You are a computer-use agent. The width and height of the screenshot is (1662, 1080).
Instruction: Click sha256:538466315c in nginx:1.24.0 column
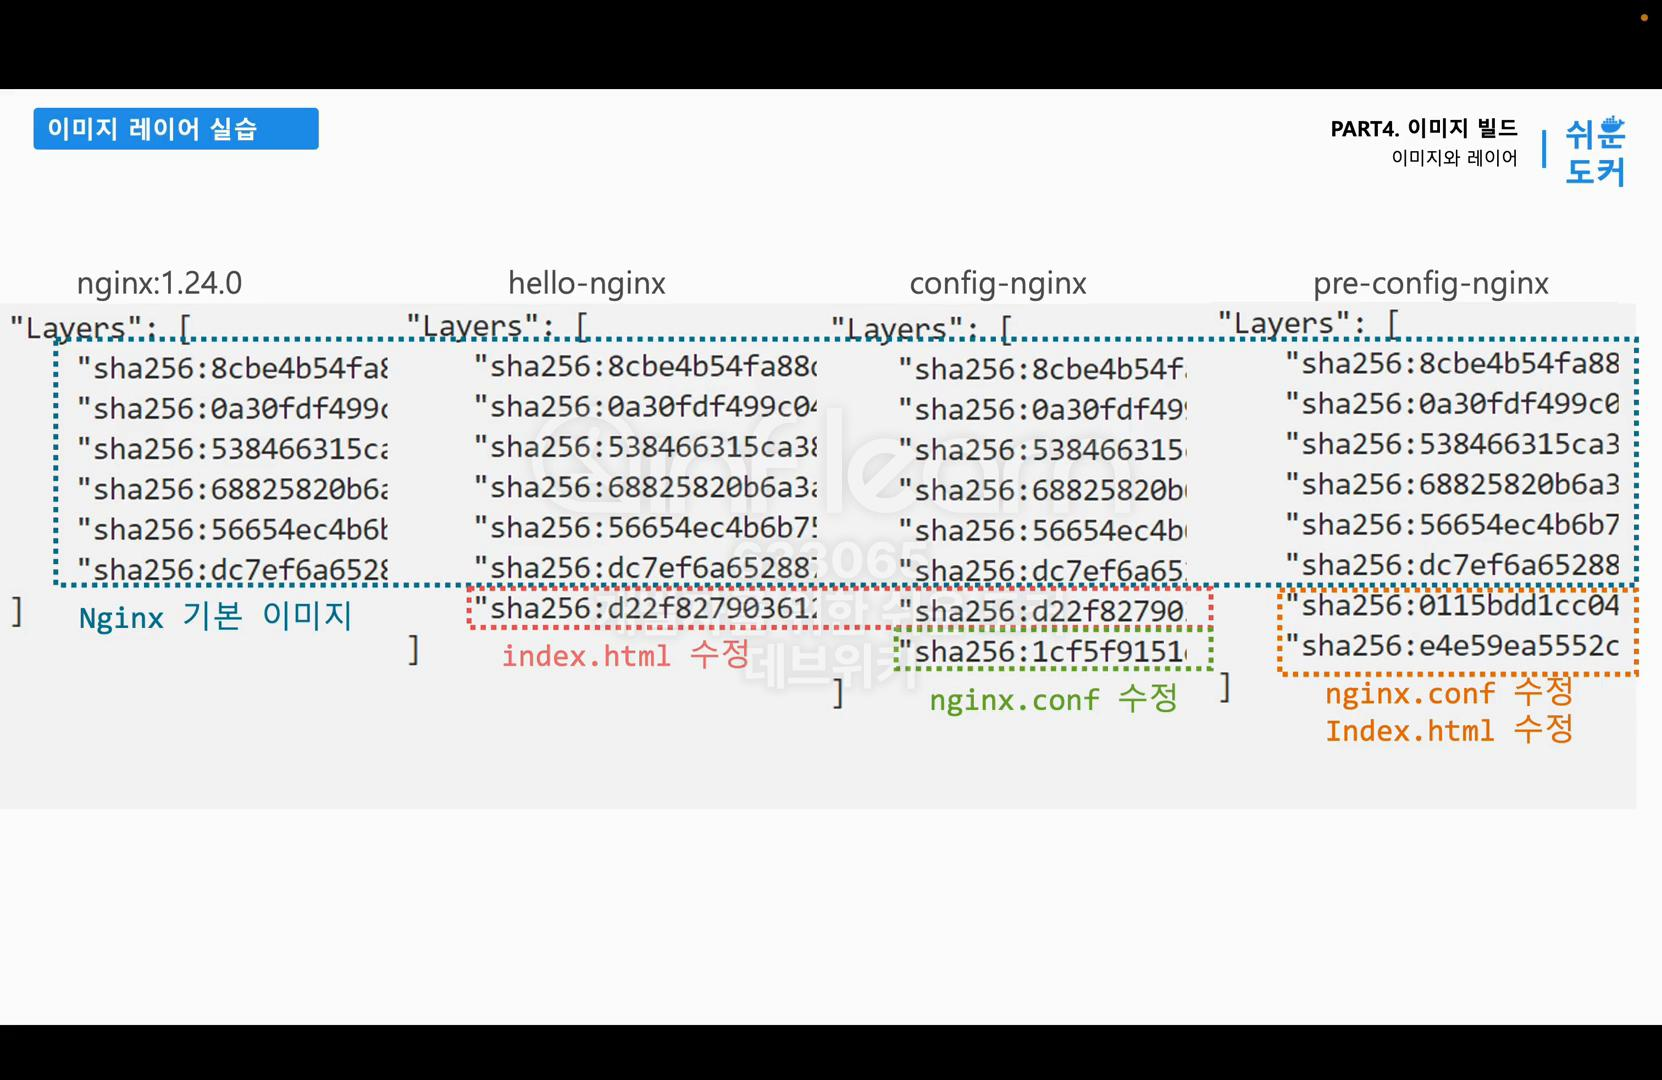232,449
